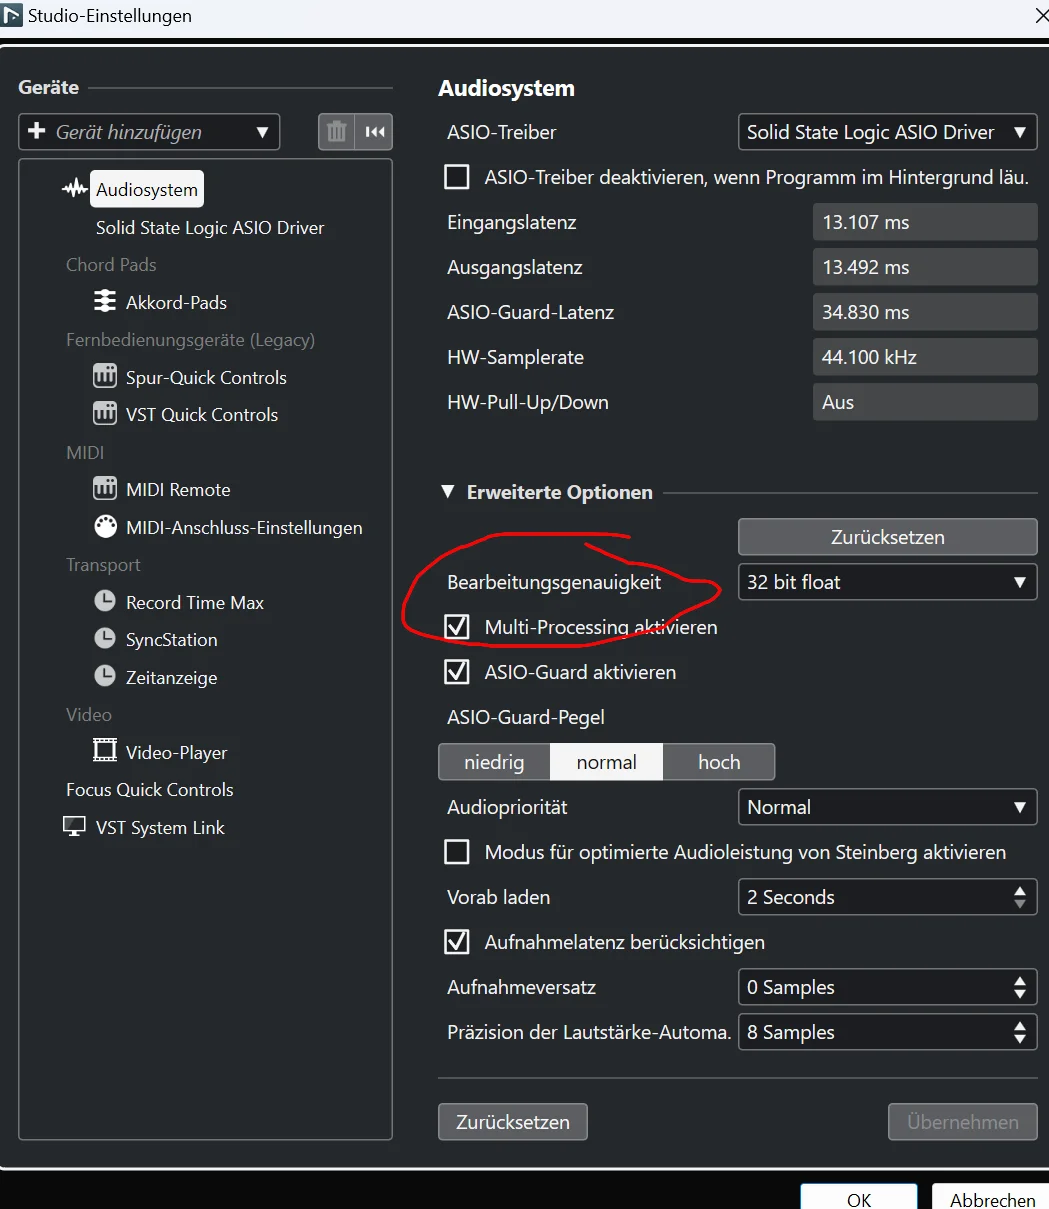Select Akkord-Pads in the device tree
This screenshot has width=1049, height=1209.
click(176, 302)
